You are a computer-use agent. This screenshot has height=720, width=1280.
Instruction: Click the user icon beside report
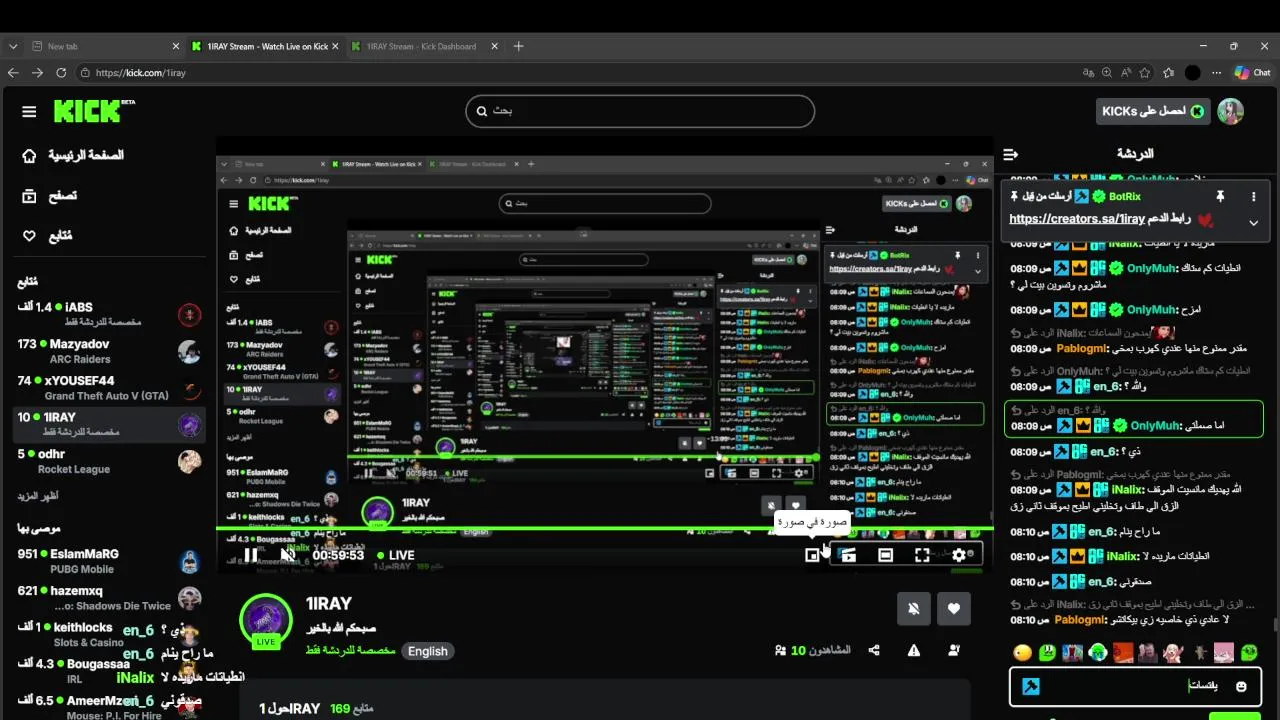[x=953, y=650]
